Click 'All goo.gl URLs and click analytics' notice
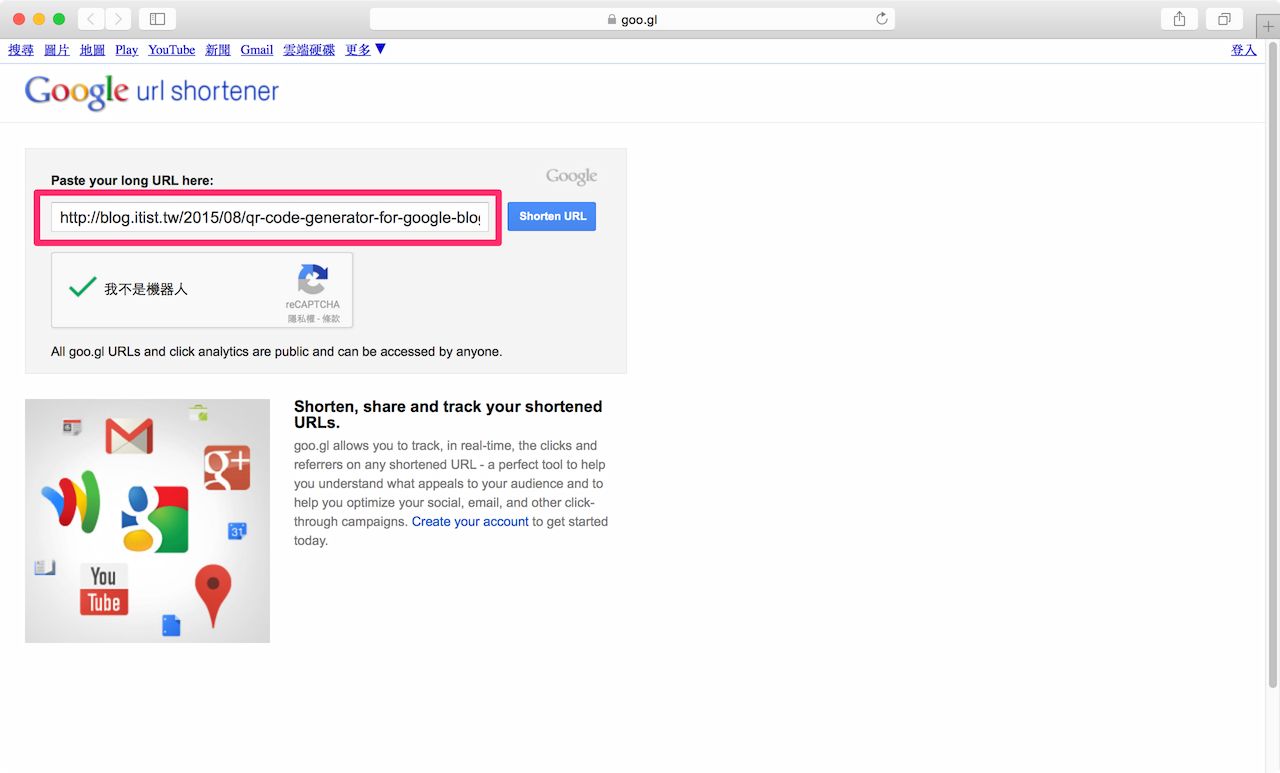The height and width of the screenshot is (773, 1280). click(277, 352)
